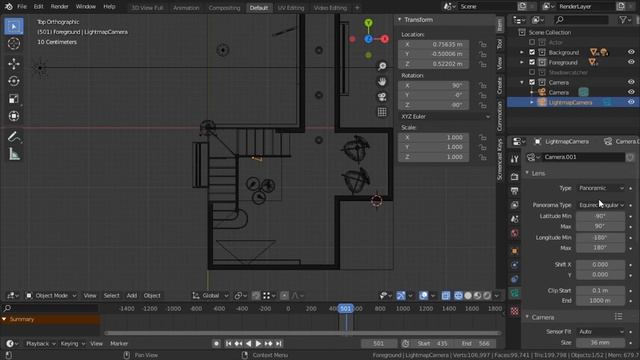
Task: Switch to the Animation workspace tab
Action: (186, 8)
